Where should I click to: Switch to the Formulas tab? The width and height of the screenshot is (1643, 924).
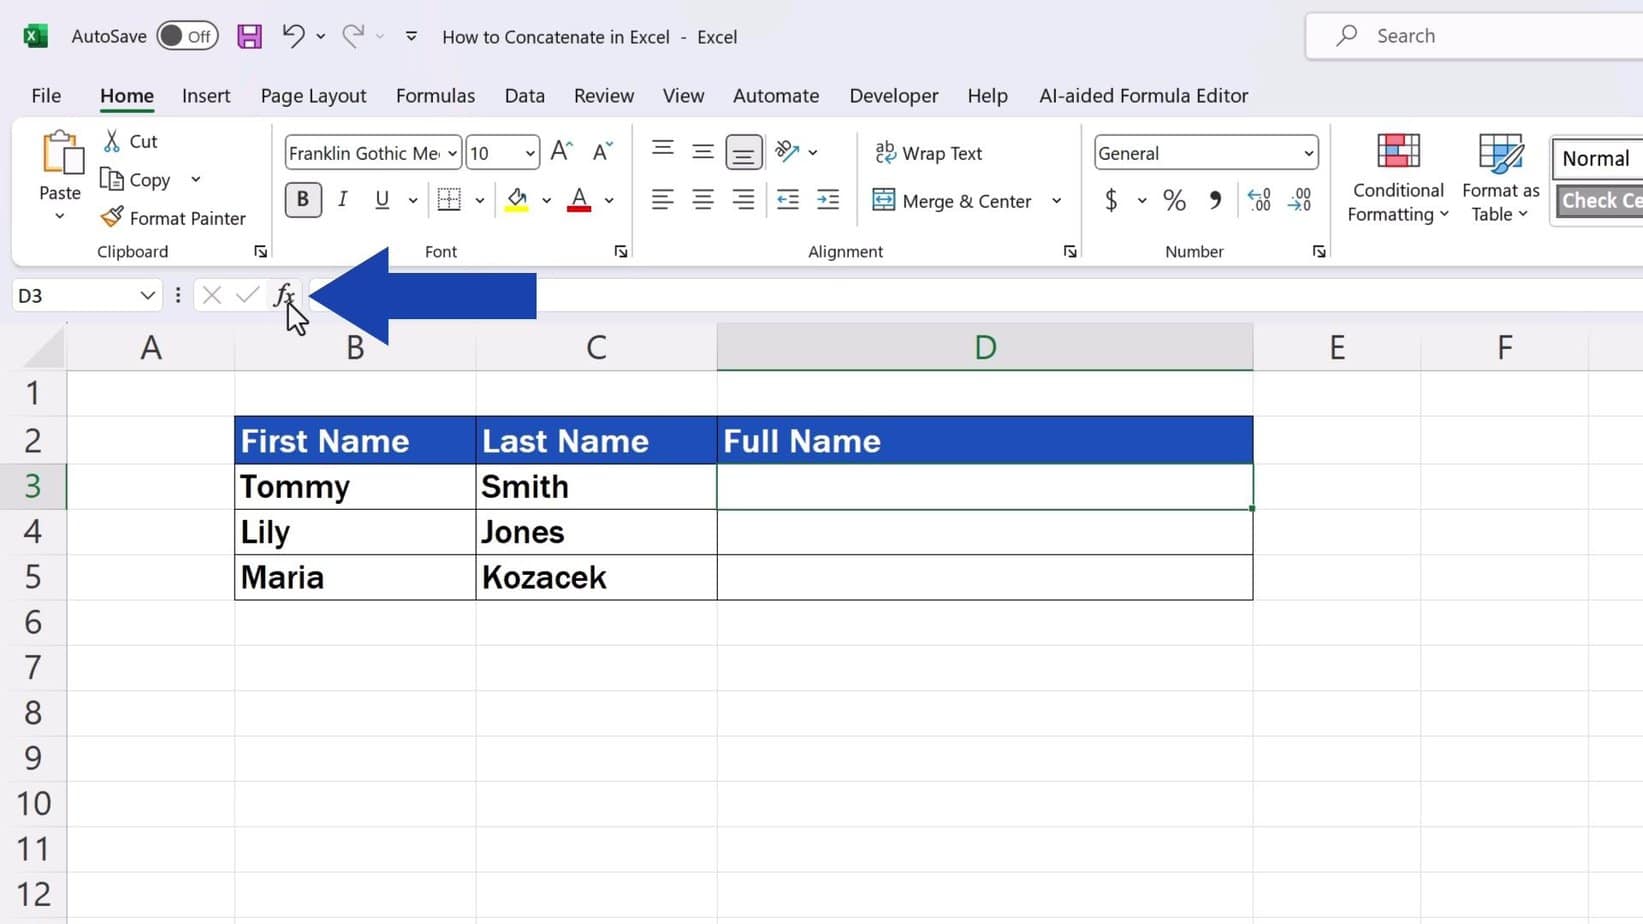pos(435,95)
